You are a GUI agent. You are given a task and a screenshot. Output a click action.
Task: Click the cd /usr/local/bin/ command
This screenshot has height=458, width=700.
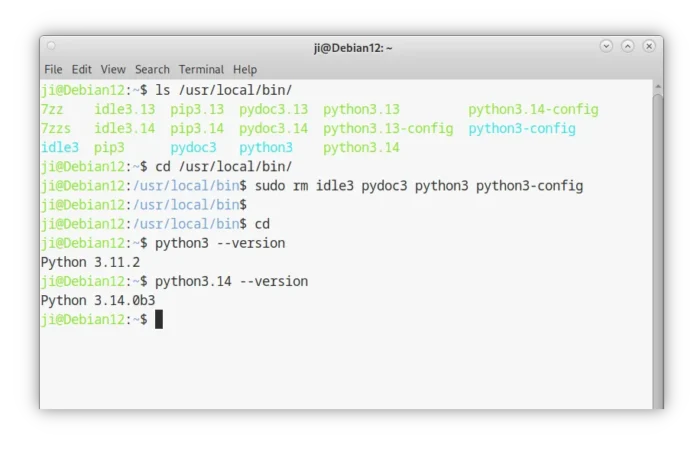point(223,167)
